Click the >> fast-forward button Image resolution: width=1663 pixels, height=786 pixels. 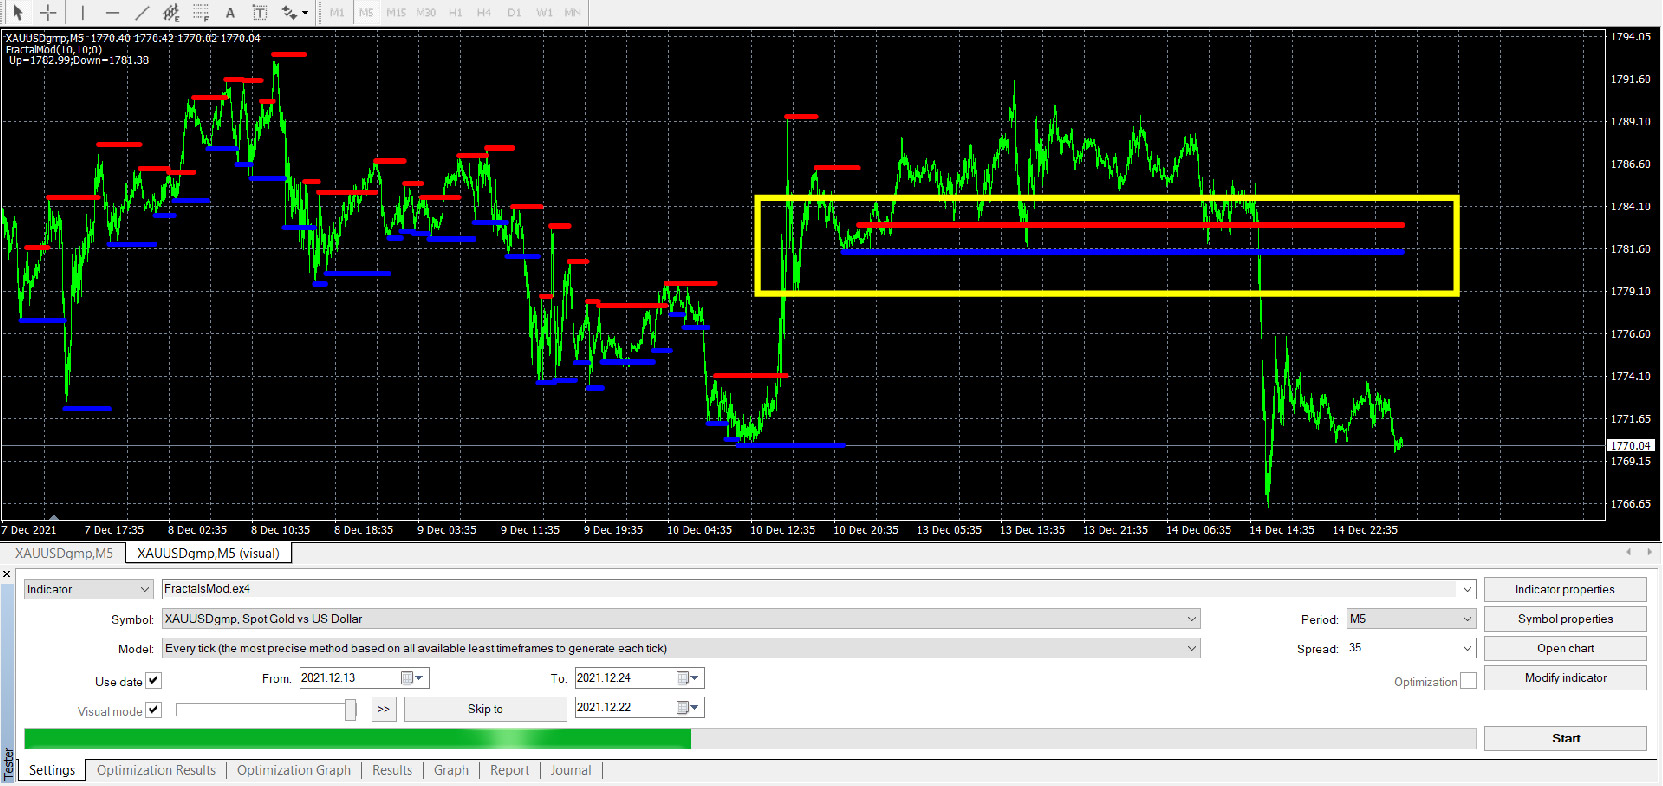click(x=384, y=709)
